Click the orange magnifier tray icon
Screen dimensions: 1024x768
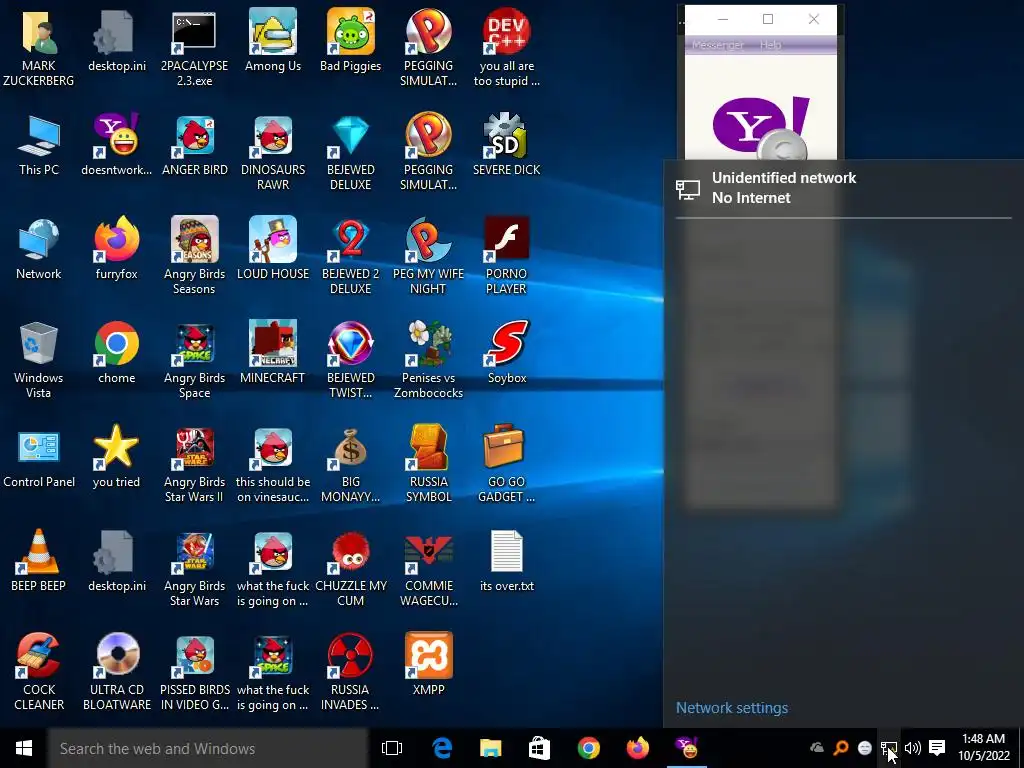pos(841,748)
